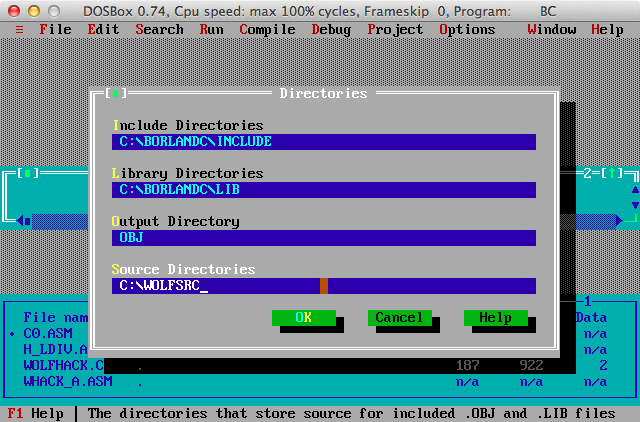Click the macOS yellow minimize button
640x422 pixels.
point(34,11)
